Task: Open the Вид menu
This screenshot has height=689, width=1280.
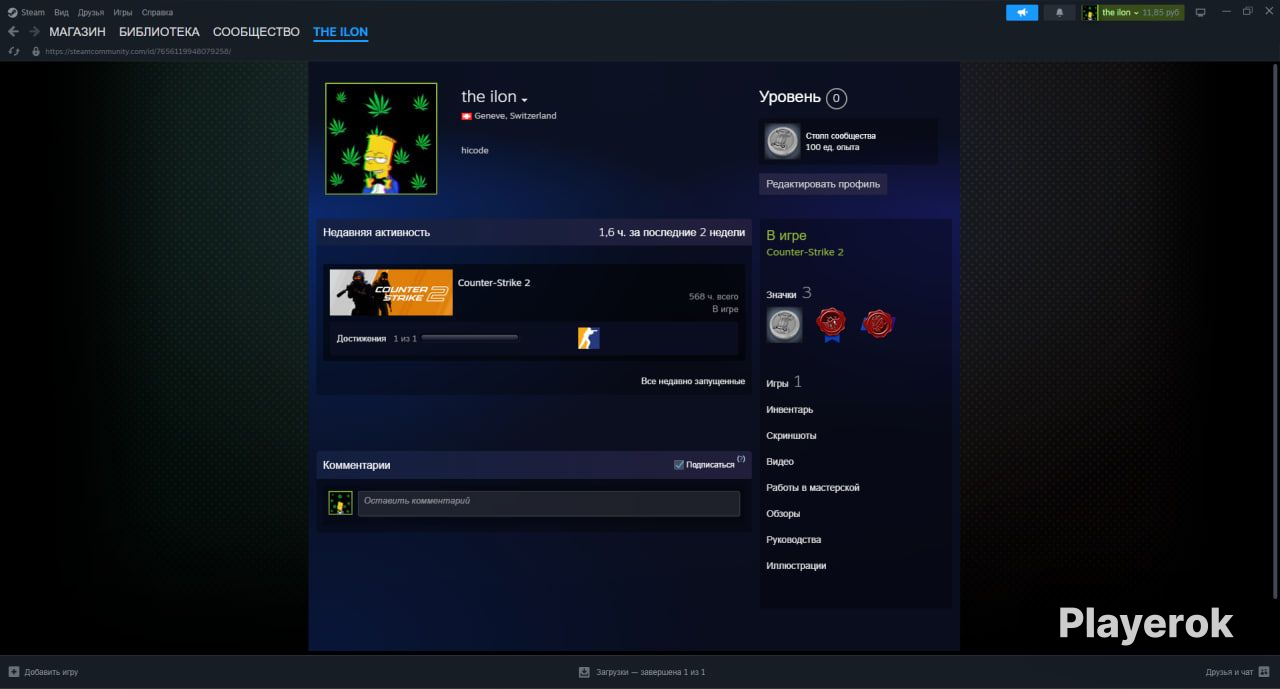Action: (61, 12)
